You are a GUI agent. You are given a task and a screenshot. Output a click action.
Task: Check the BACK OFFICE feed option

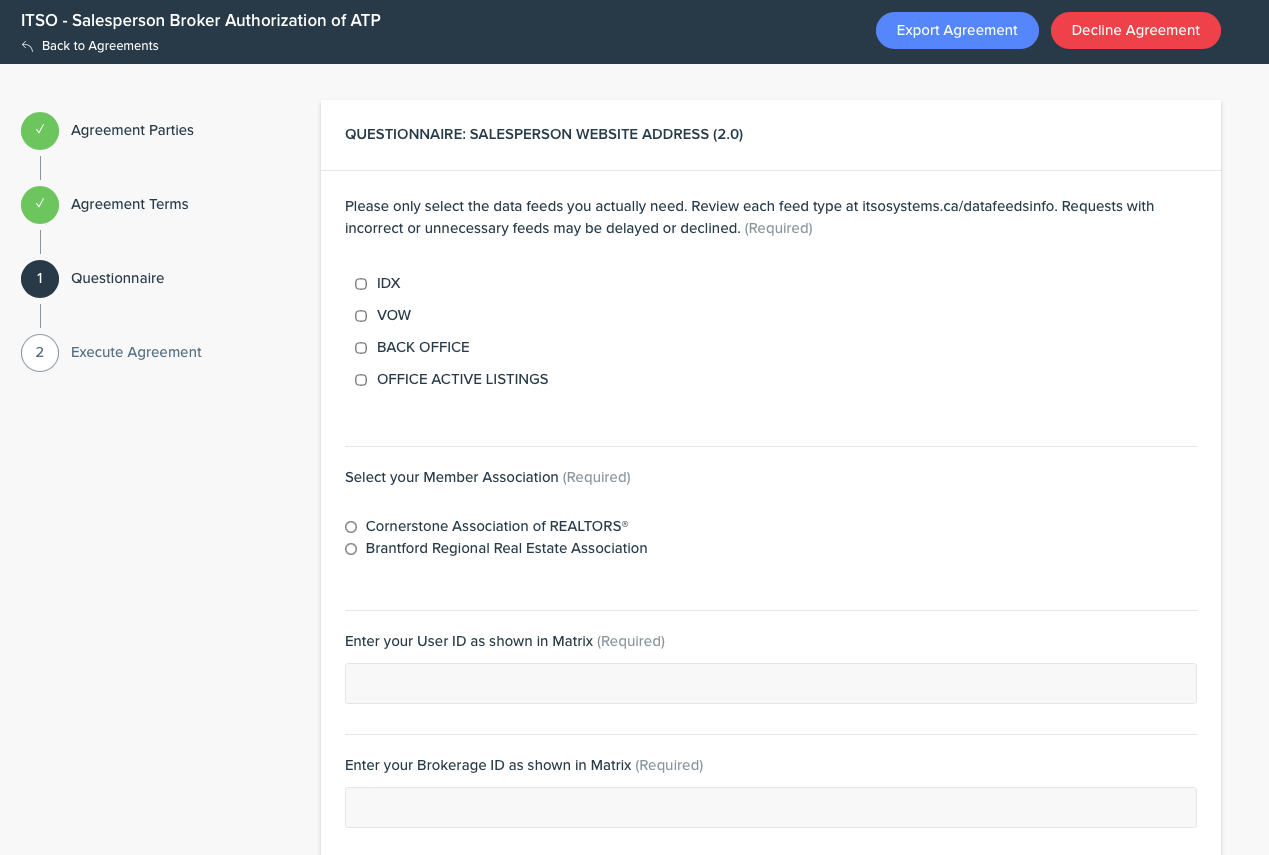pos(361,348)
